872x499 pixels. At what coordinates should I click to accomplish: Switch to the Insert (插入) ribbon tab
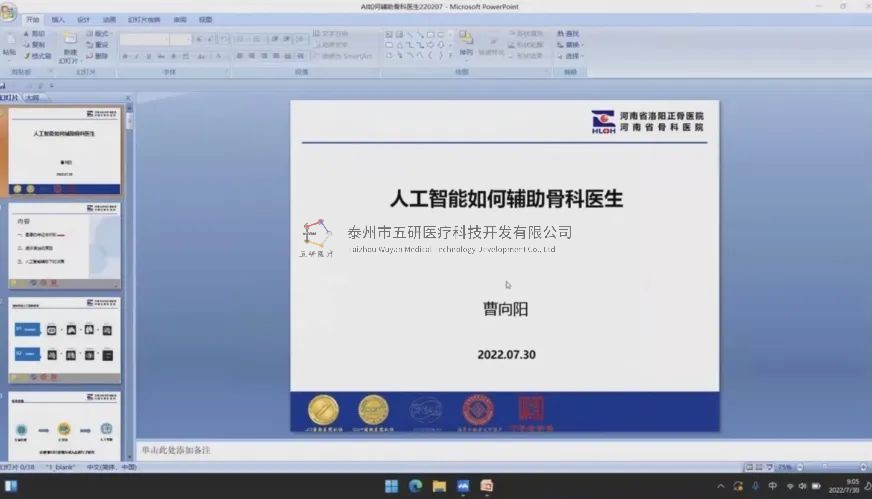coord(58,19)
